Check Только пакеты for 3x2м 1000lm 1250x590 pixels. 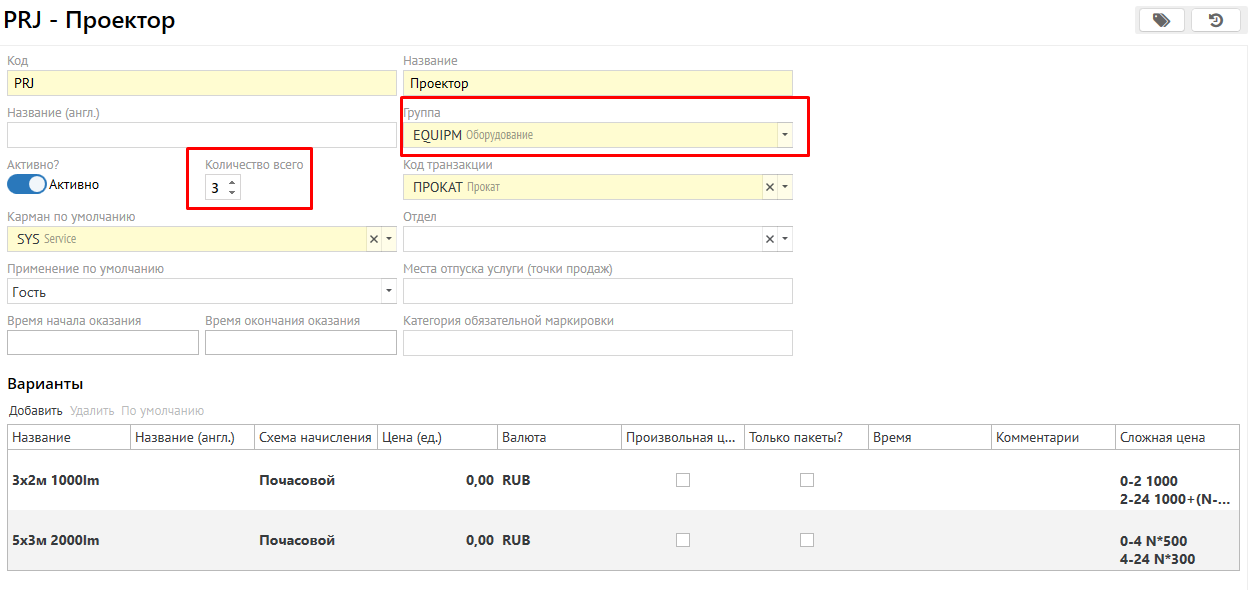coord(807,480)
